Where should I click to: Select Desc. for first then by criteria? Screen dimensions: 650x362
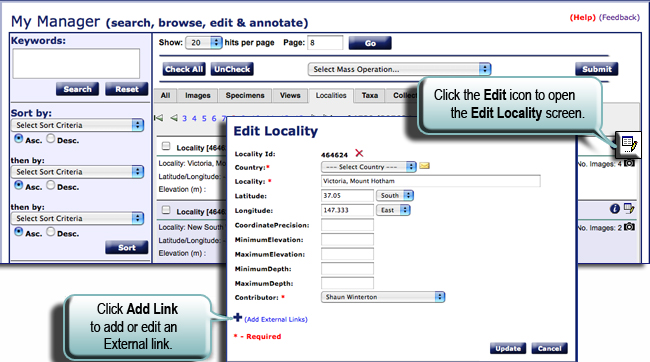click(x=51, y=185)
